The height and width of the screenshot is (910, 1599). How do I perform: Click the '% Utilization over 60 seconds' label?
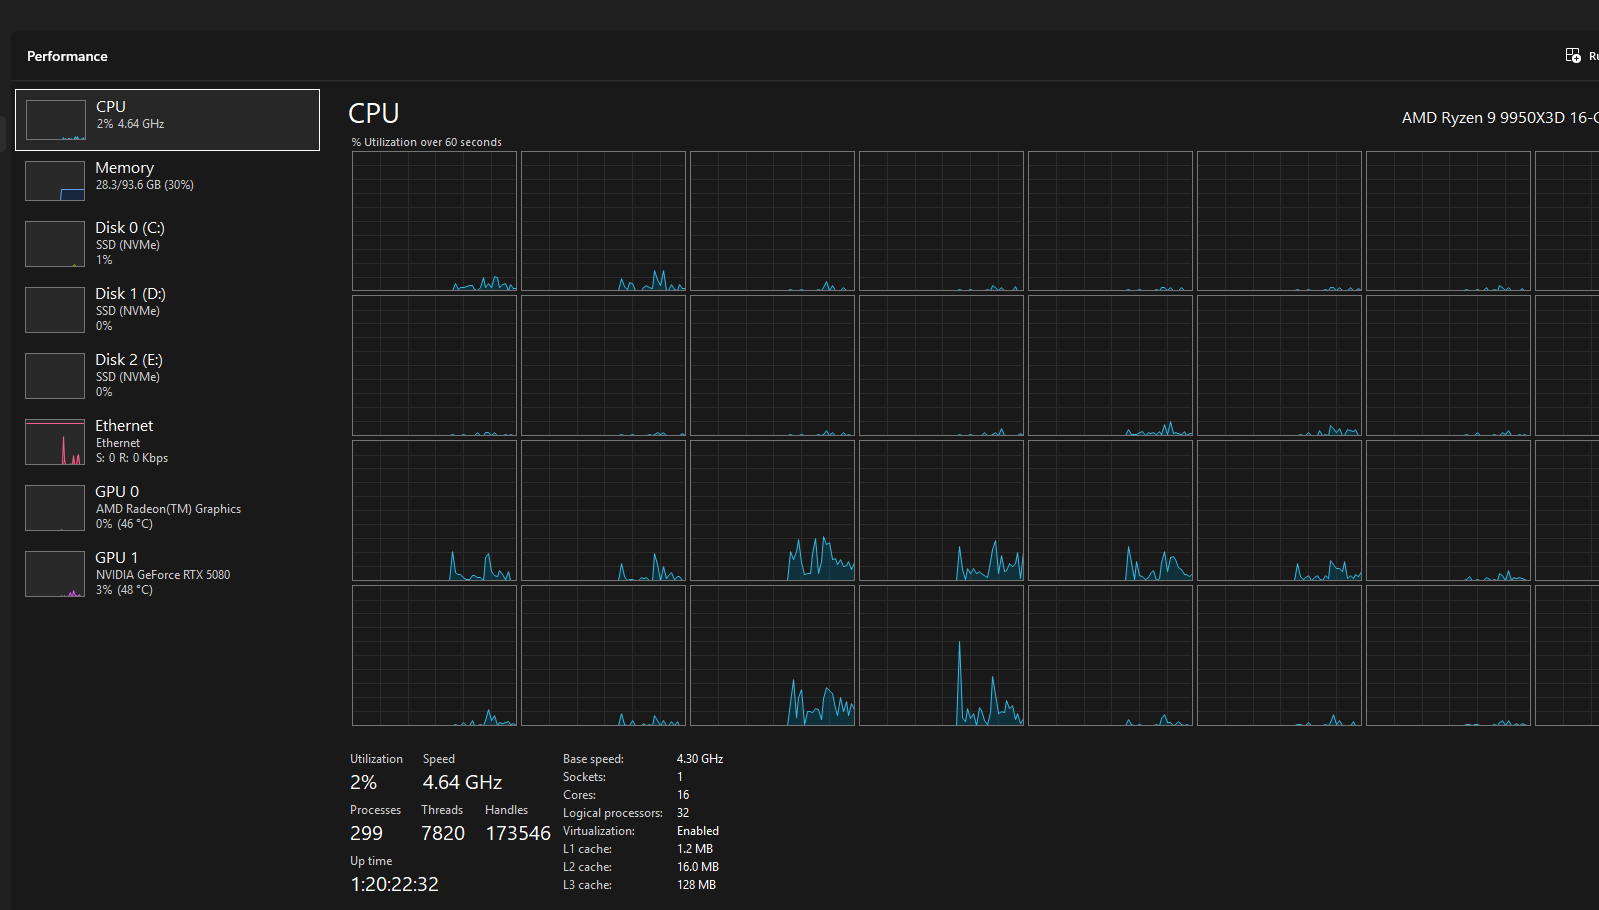point(427,142)
